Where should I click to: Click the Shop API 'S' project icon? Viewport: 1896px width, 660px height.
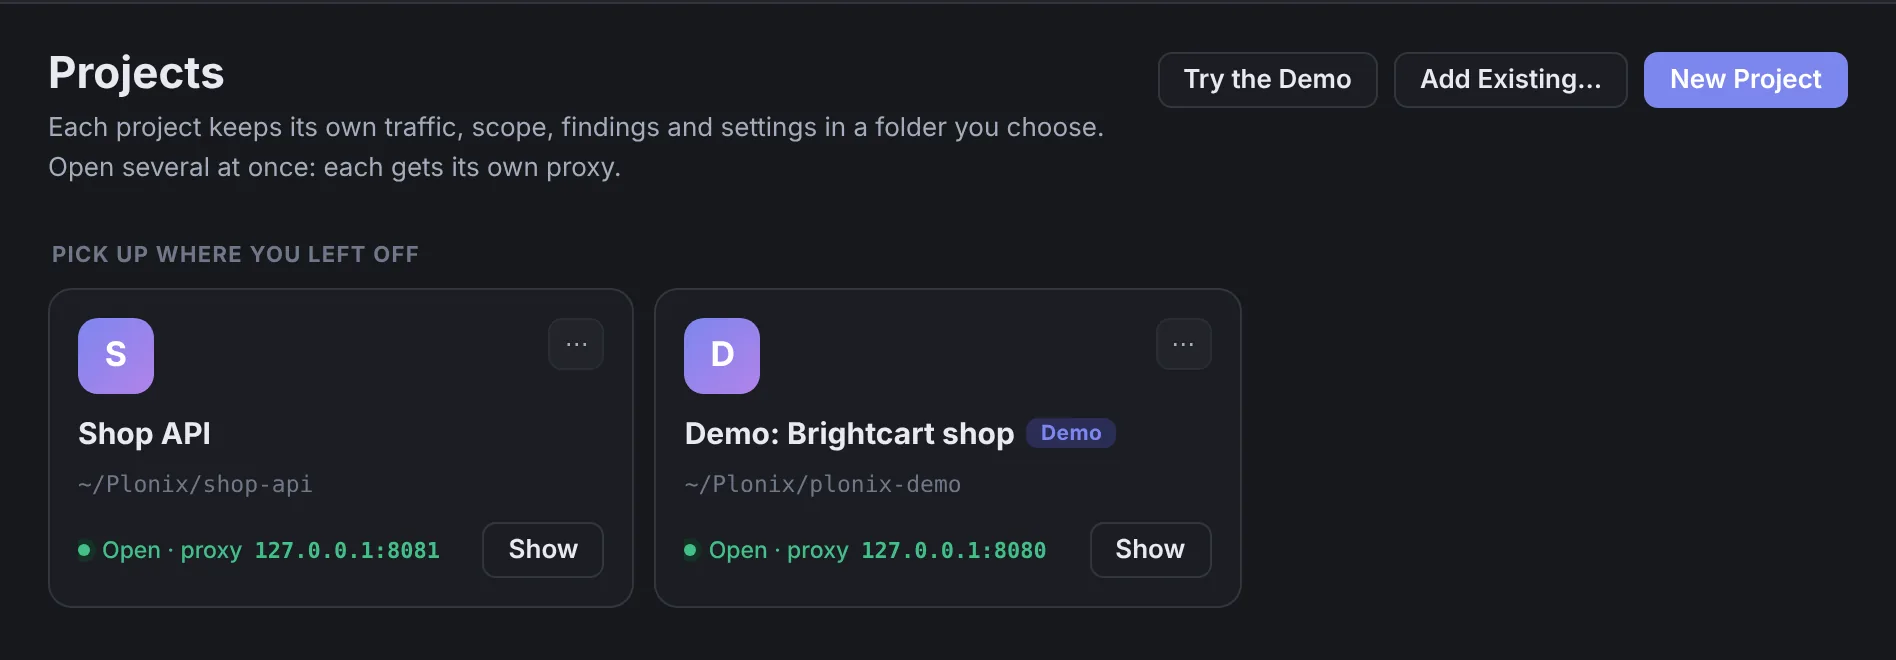[116, 356]
